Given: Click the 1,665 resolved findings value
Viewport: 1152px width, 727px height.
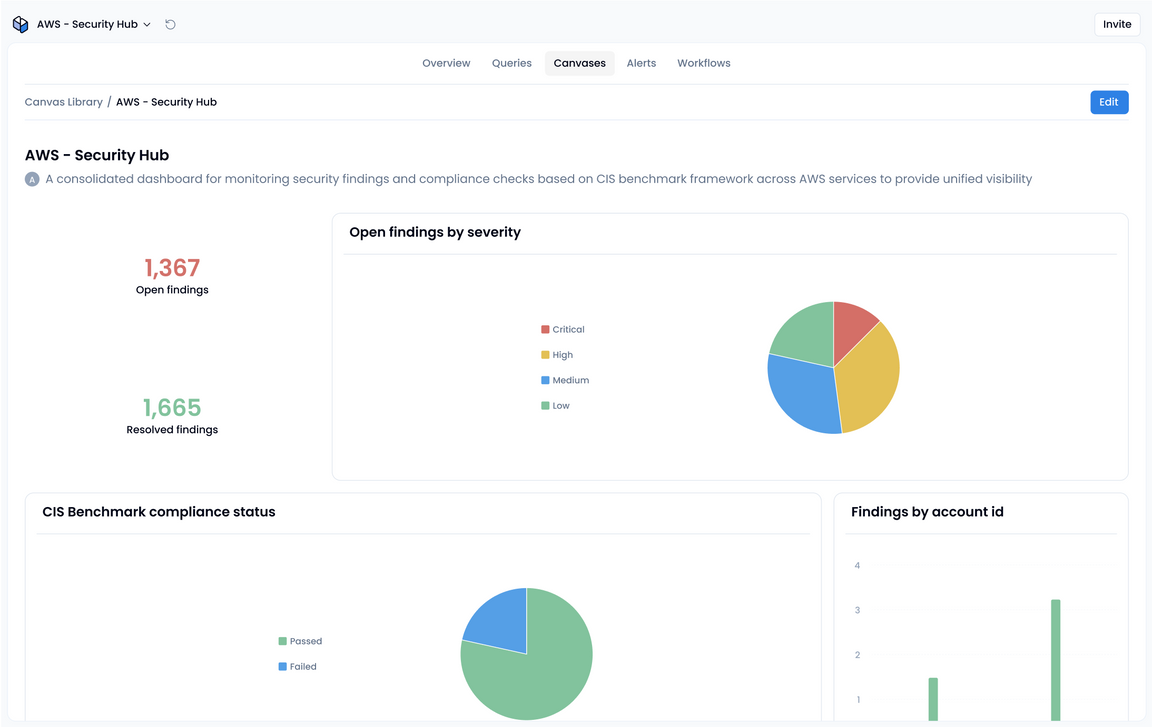Looking at the screenshot, I should [x=172, y=408].
